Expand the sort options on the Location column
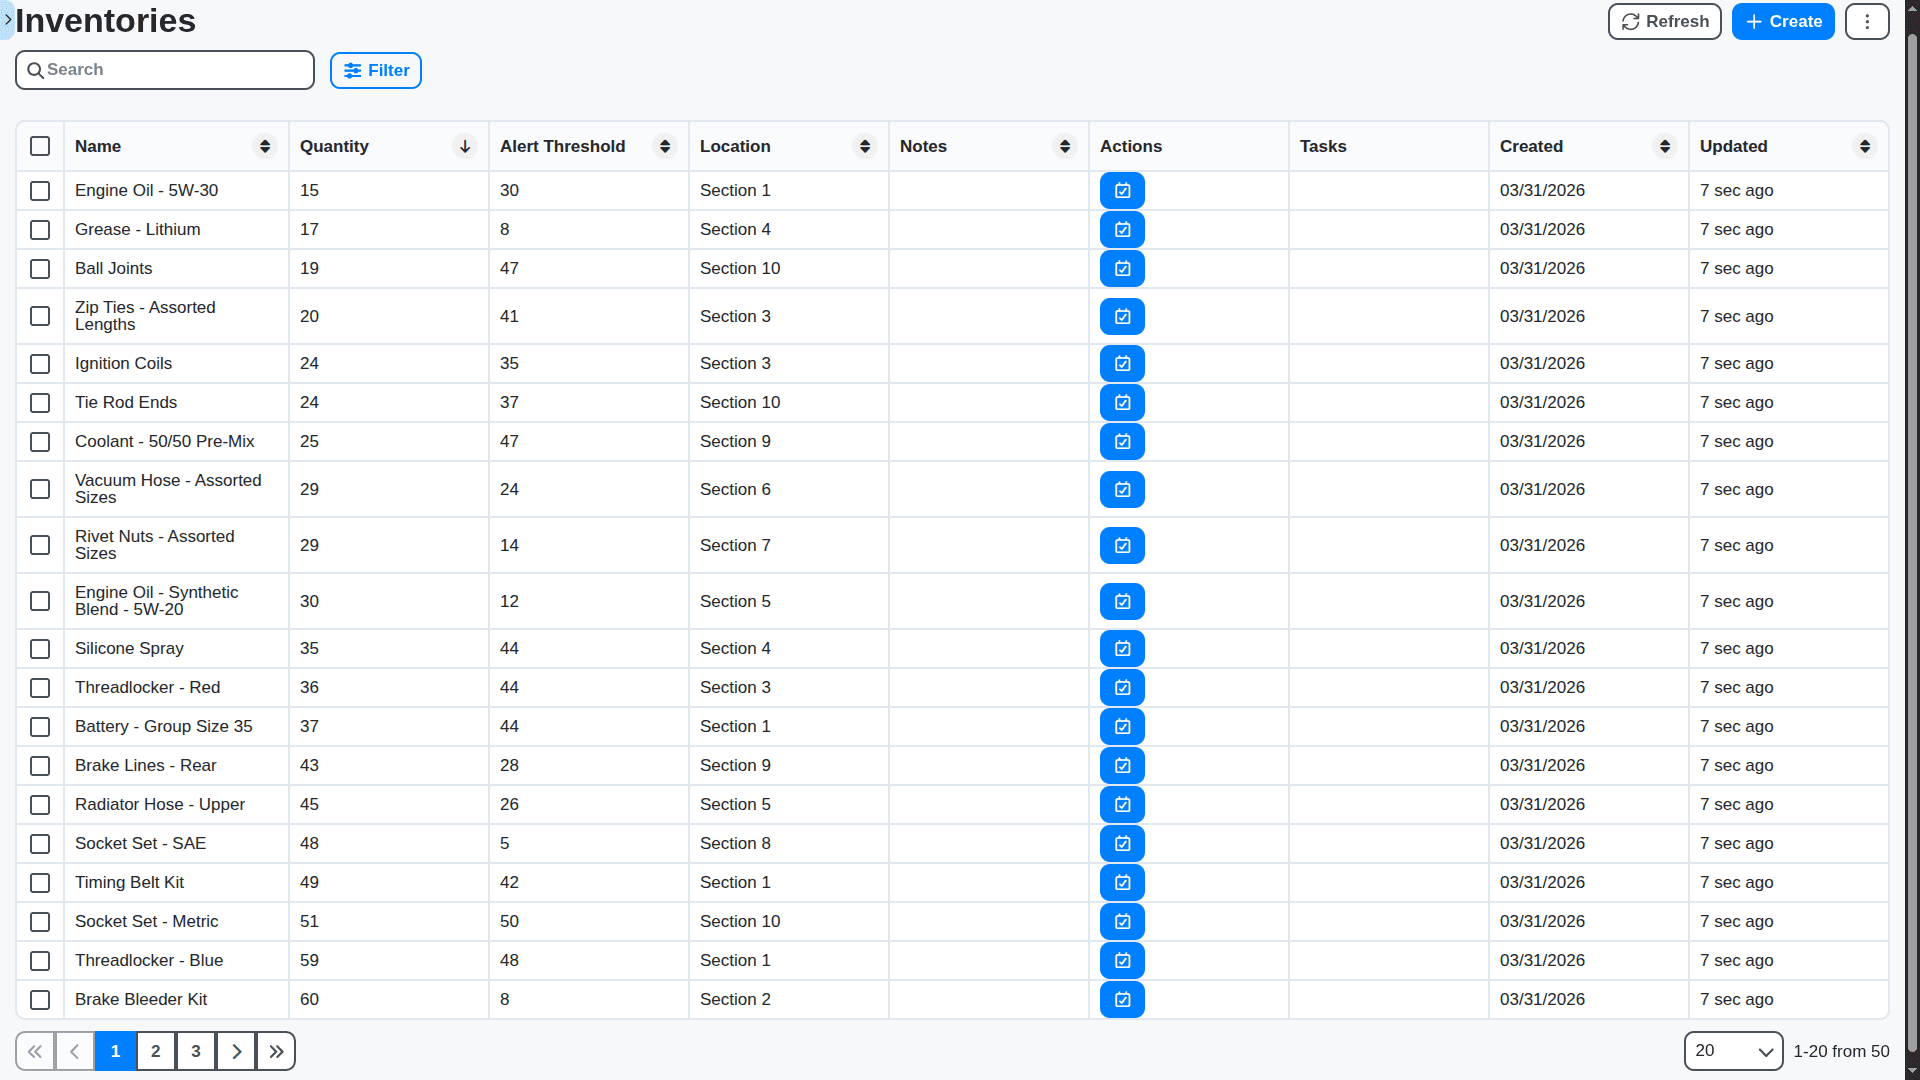The width and height of the screenshot is (1920, 1080). [x=865, y=146]
